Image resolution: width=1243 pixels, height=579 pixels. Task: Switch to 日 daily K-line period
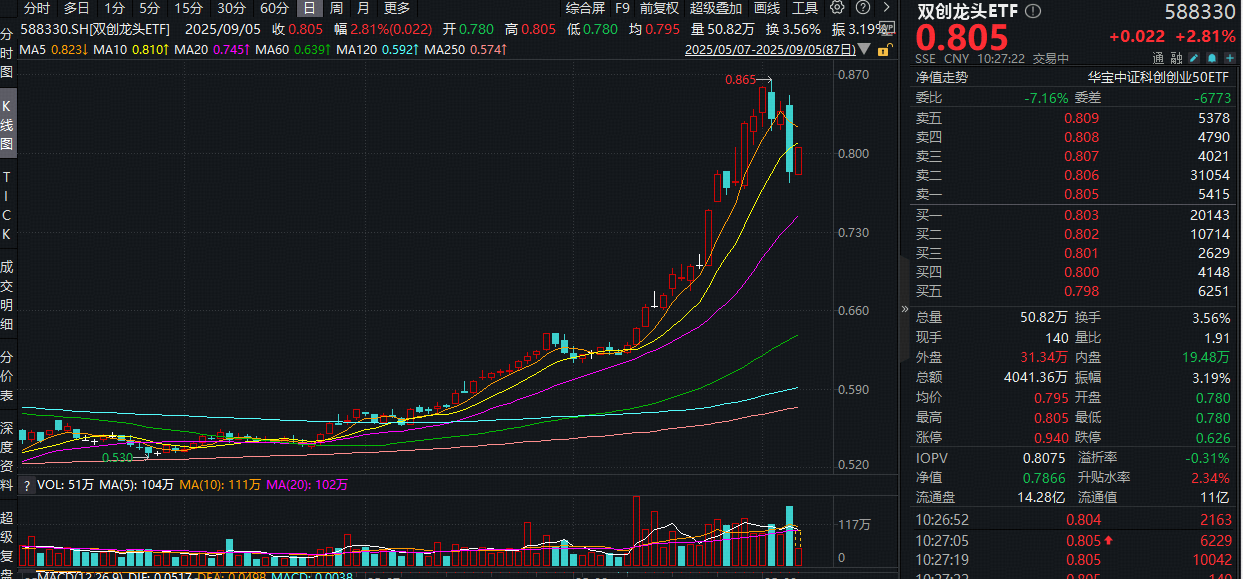(x=310, y=8)
